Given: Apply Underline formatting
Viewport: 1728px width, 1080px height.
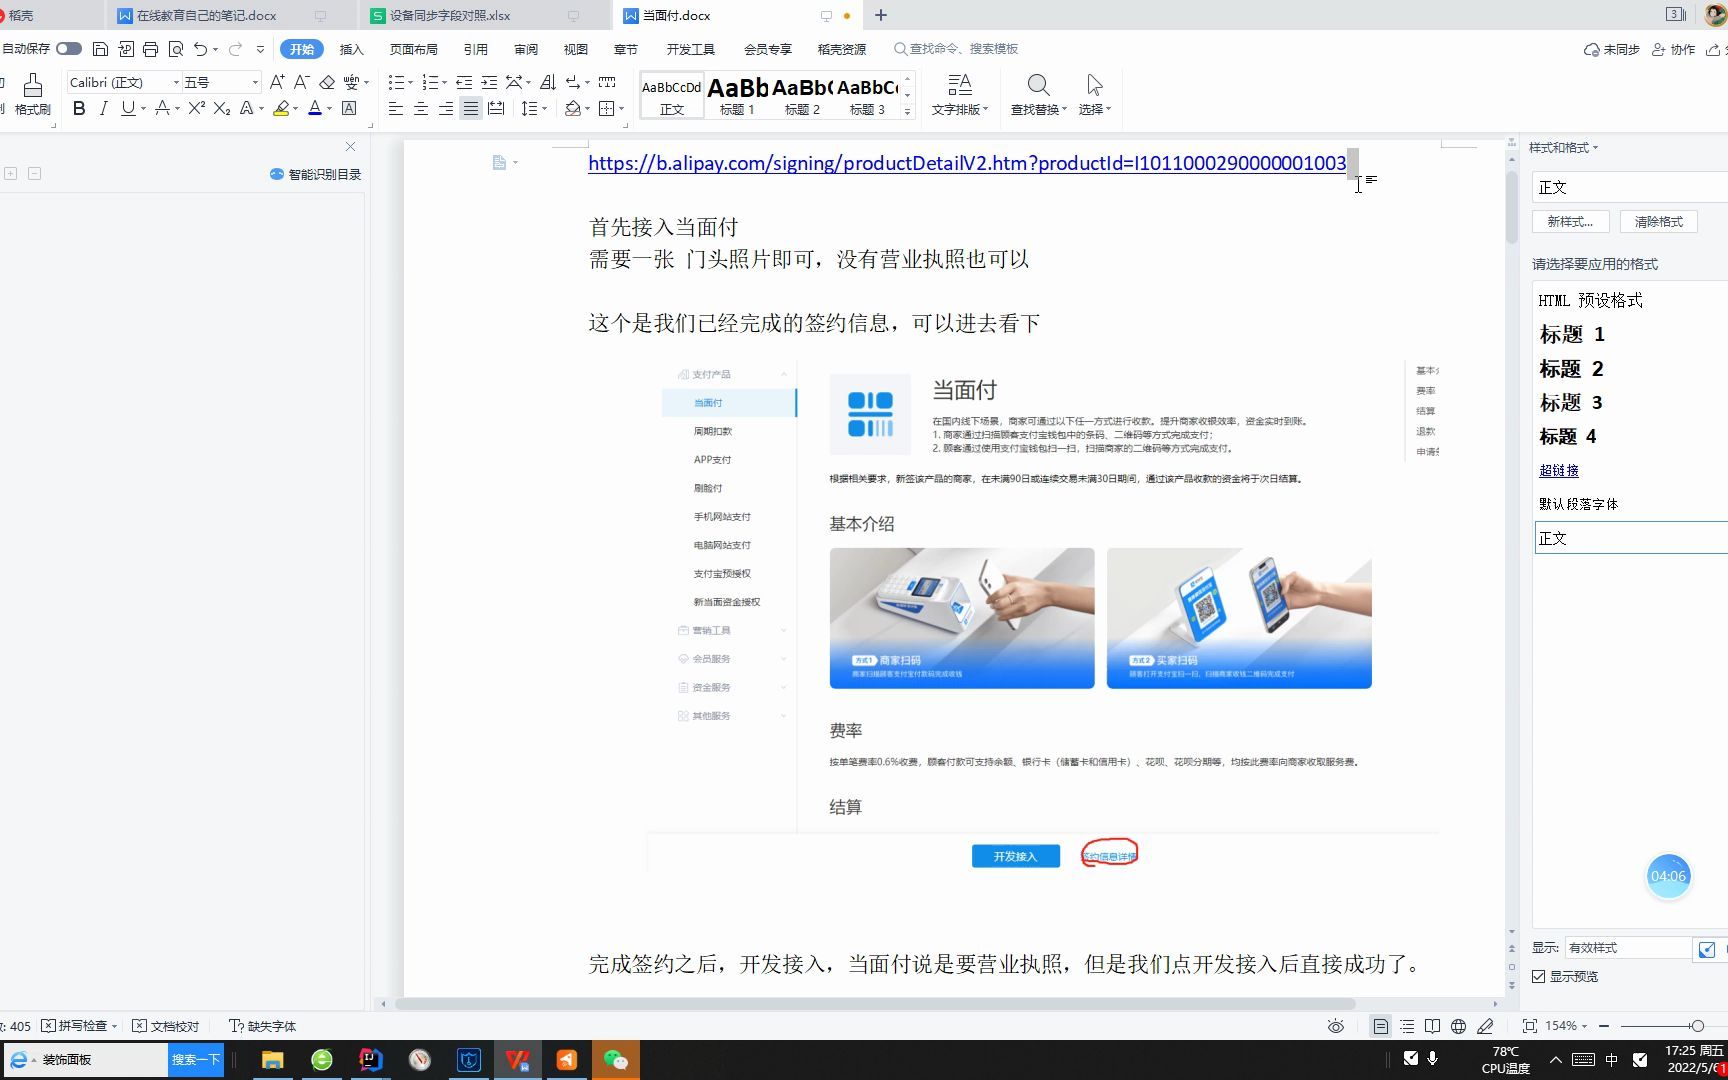Looking at the screenshot, I should pyautogui.click(x=127, y=108).
